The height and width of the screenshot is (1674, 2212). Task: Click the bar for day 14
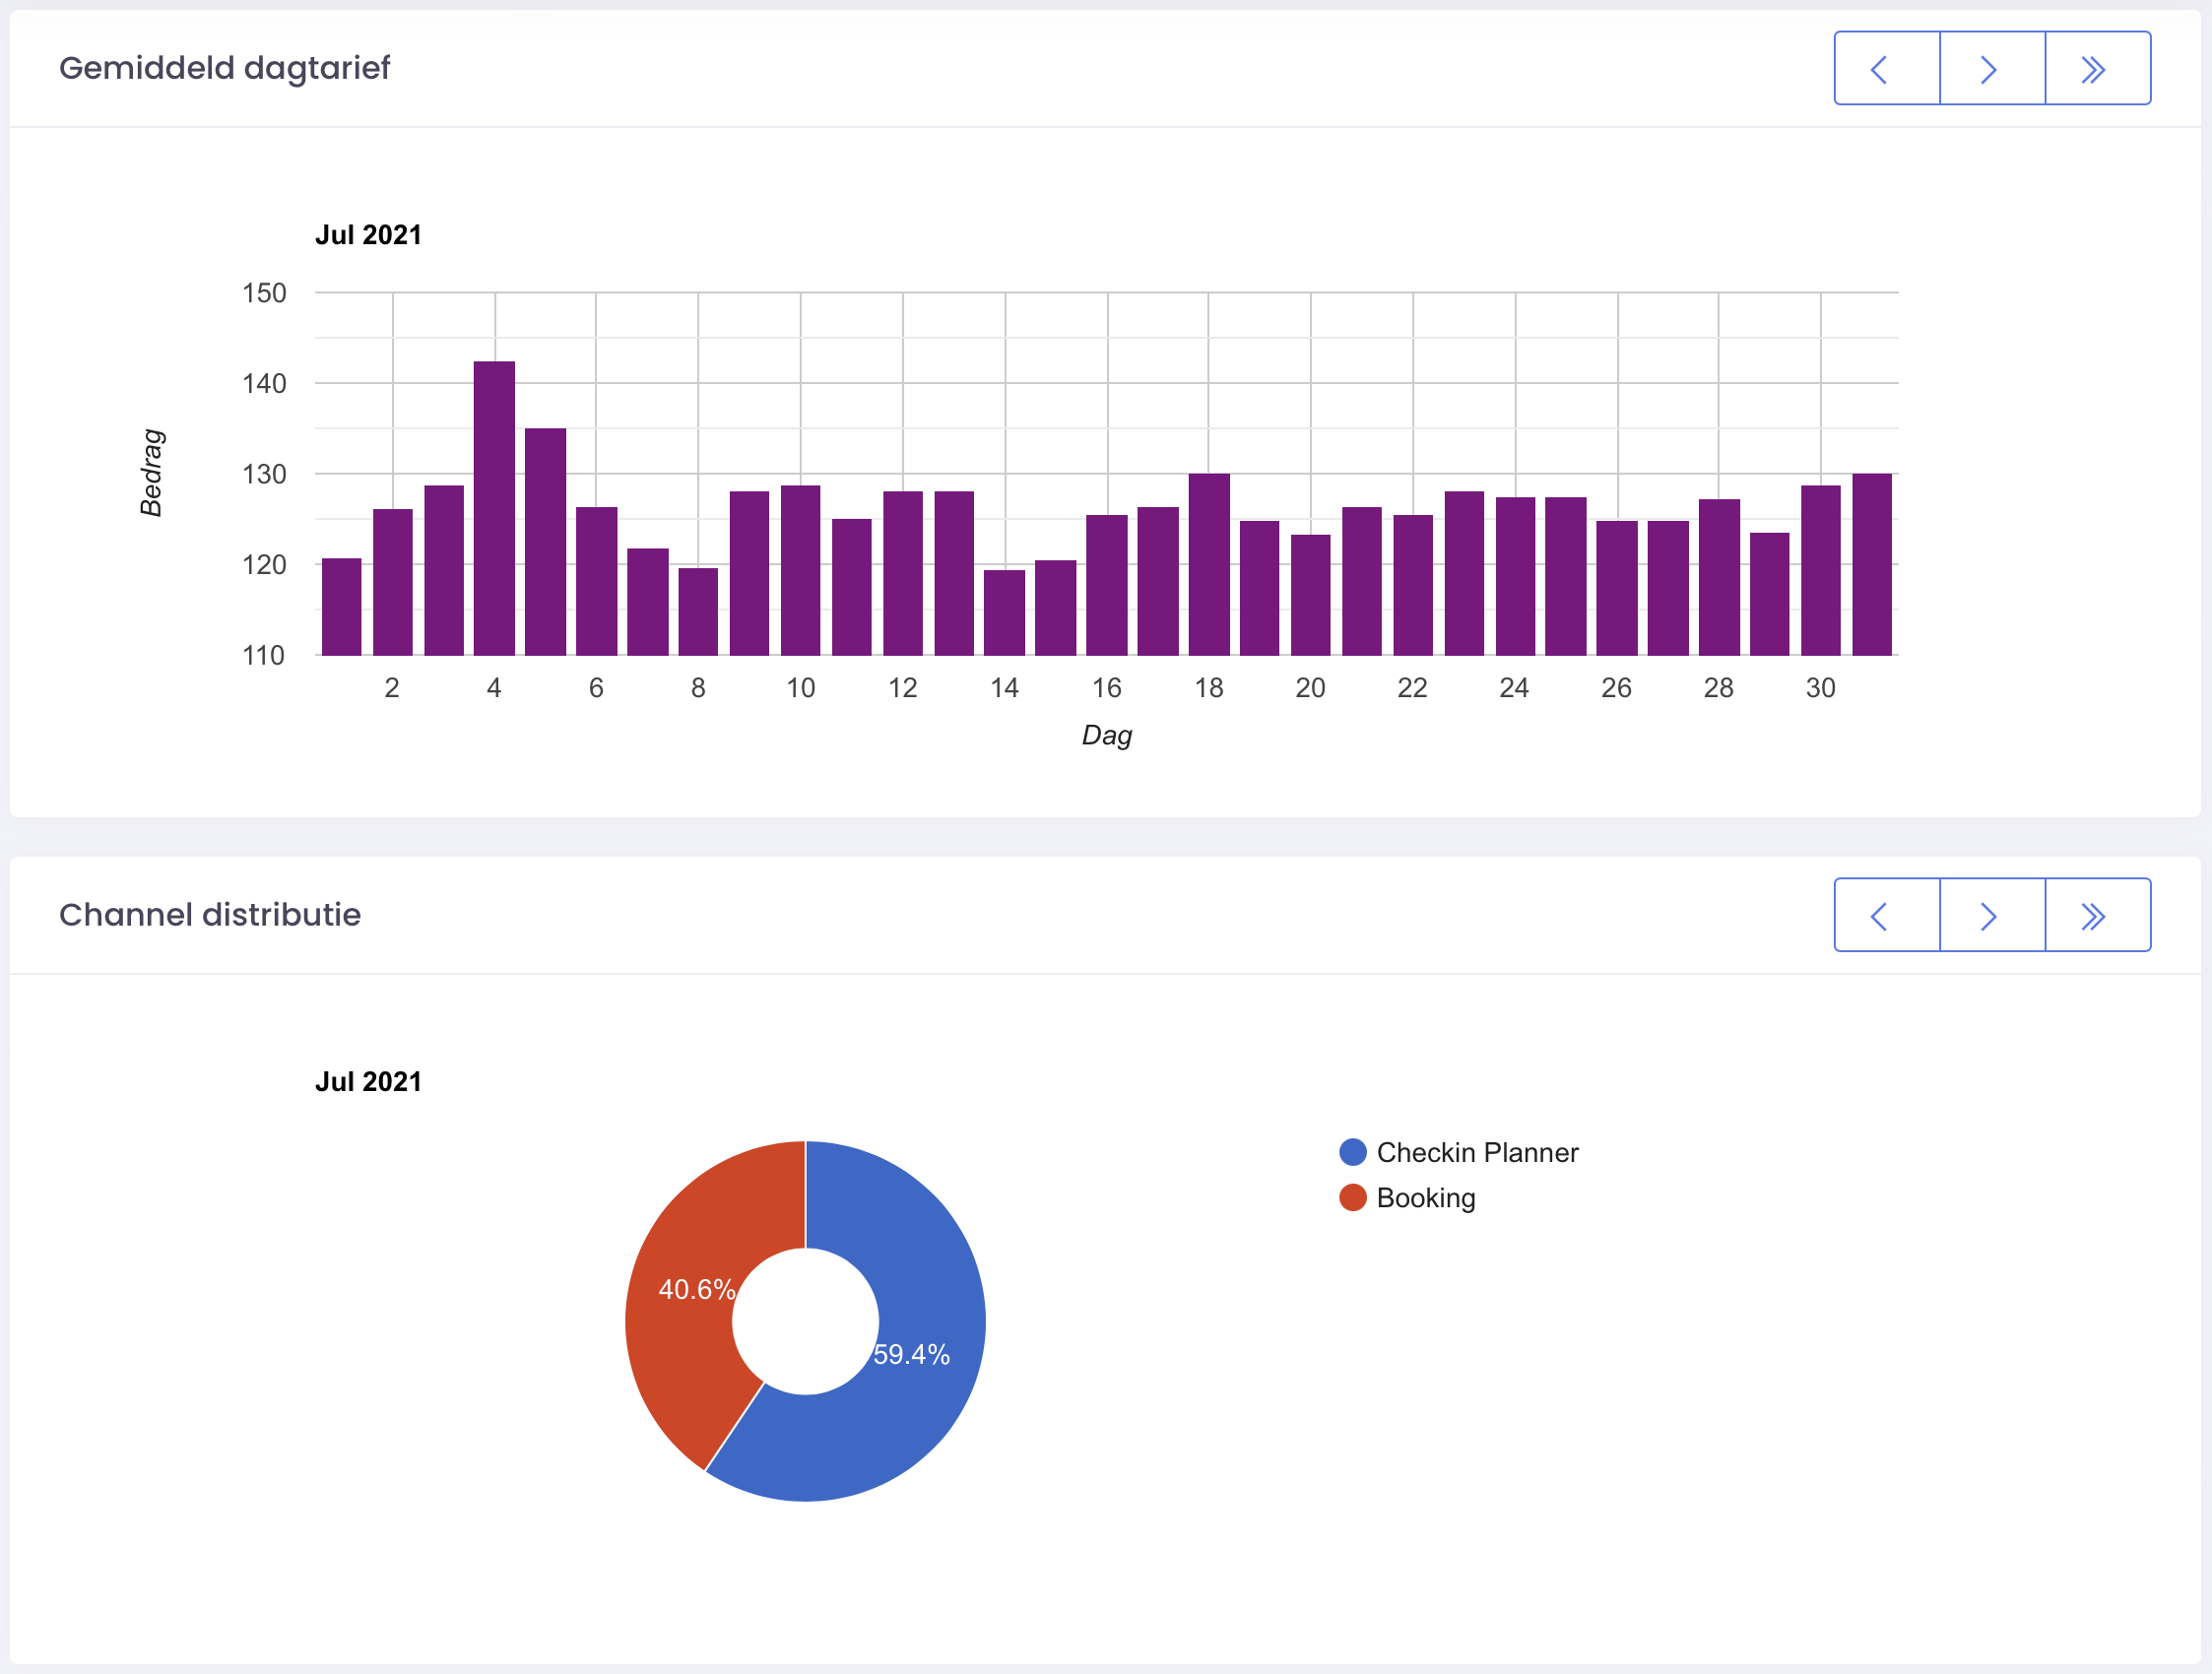tap(1004, 612)
